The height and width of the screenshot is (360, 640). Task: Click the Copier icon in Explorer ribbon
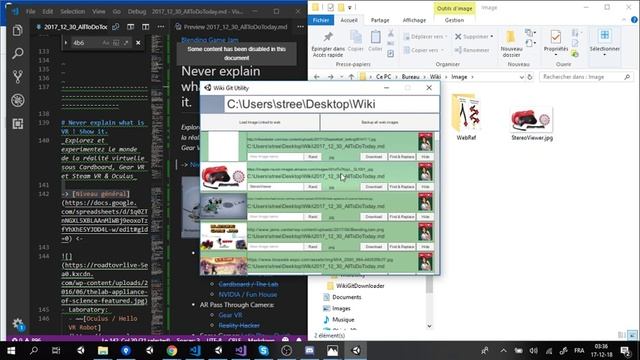pyautogui.click(x=356, y=37)
